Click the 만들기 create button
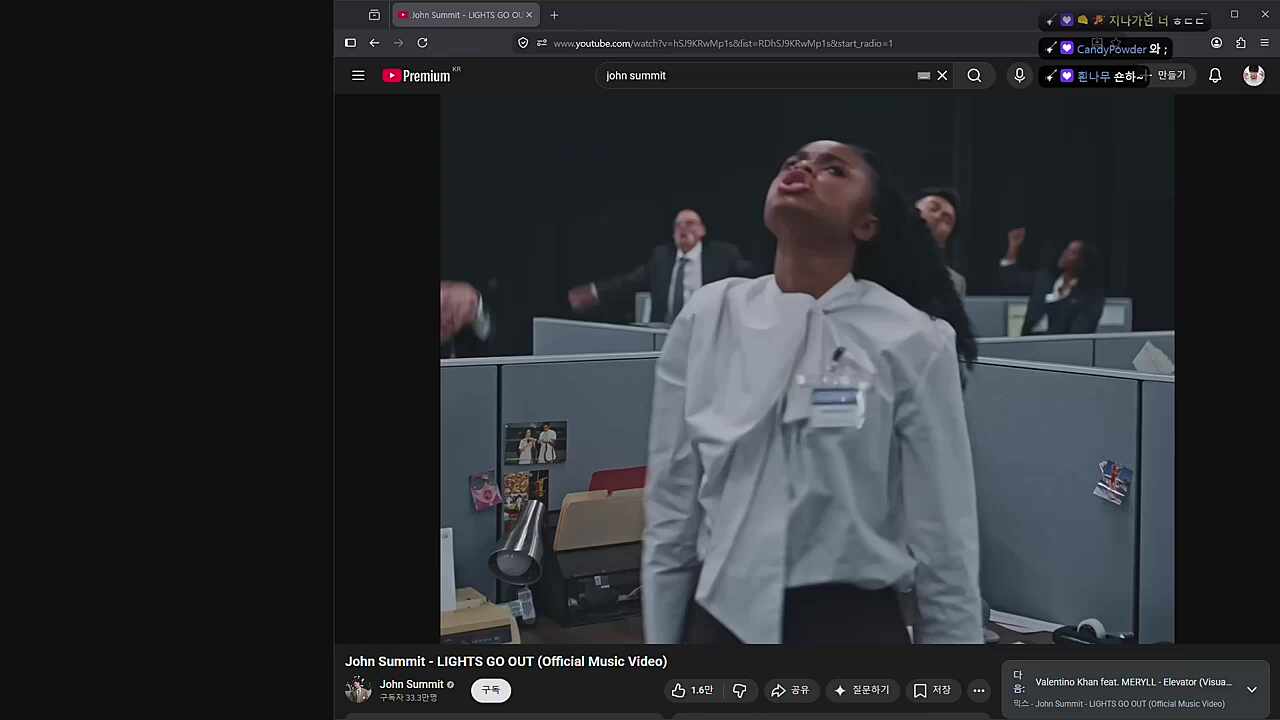 (x=1169, y=75)
